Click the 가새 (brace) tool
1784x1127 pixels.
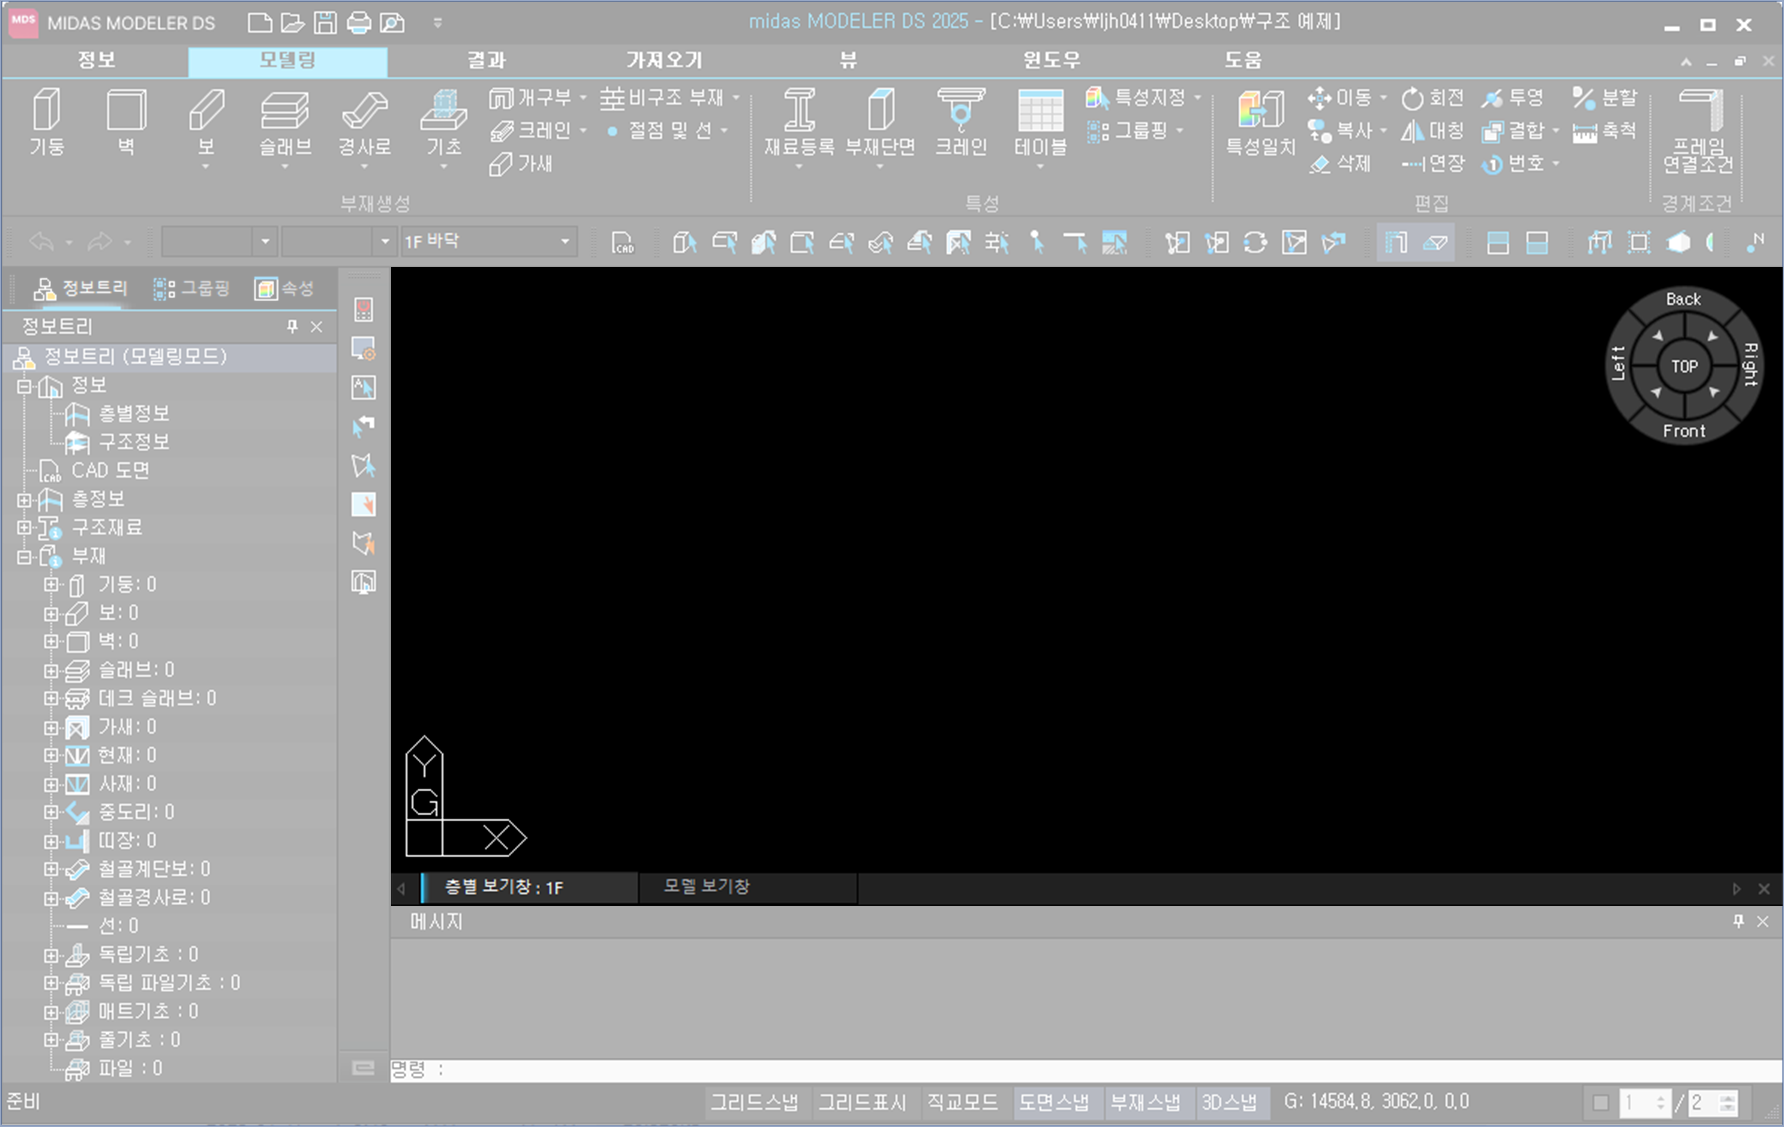point(521,164)
